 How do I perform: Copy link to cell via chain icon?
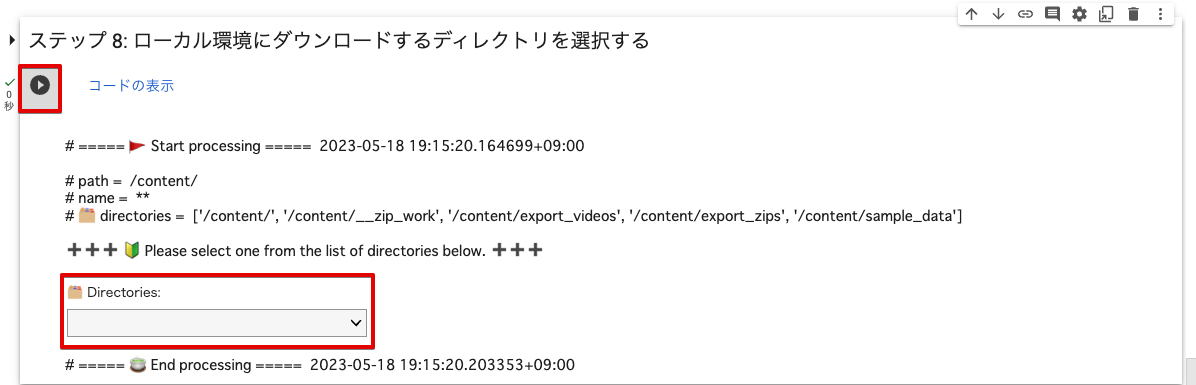tap(1025, 14)
